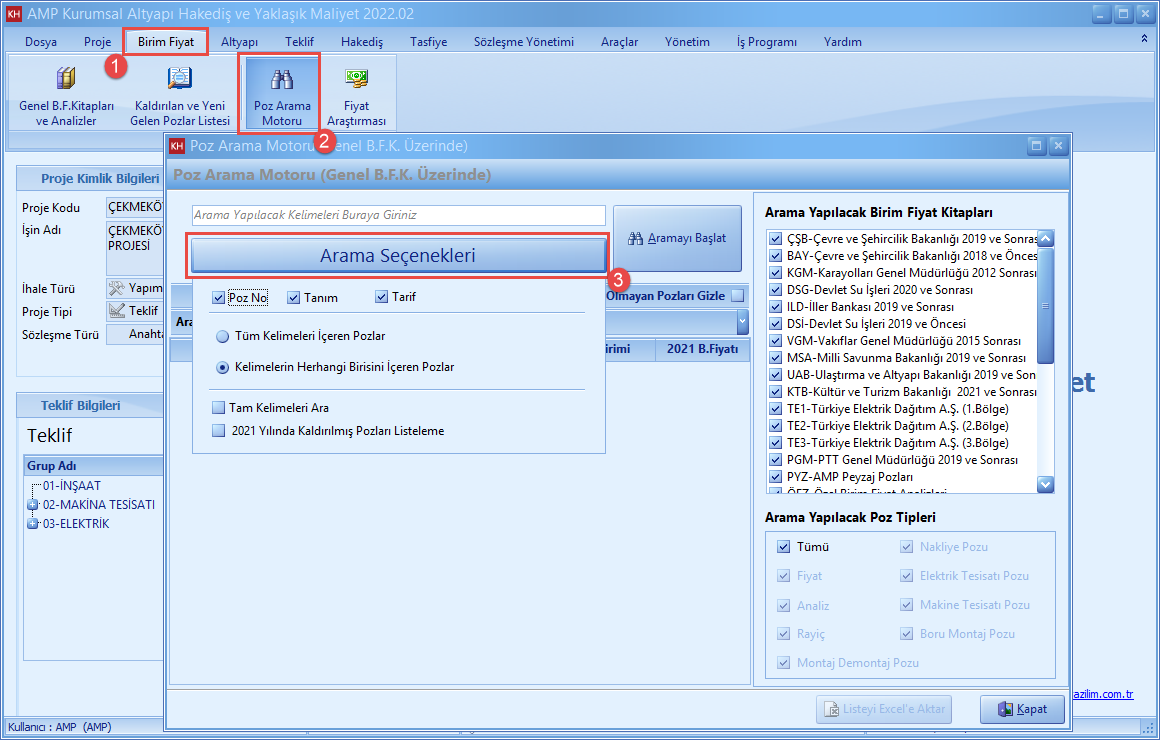The height and width of the screenshot is (740, 1160).
Task: Toggle Olmayan Pozları Gizle checkbox
Action: tap(738, 295)
